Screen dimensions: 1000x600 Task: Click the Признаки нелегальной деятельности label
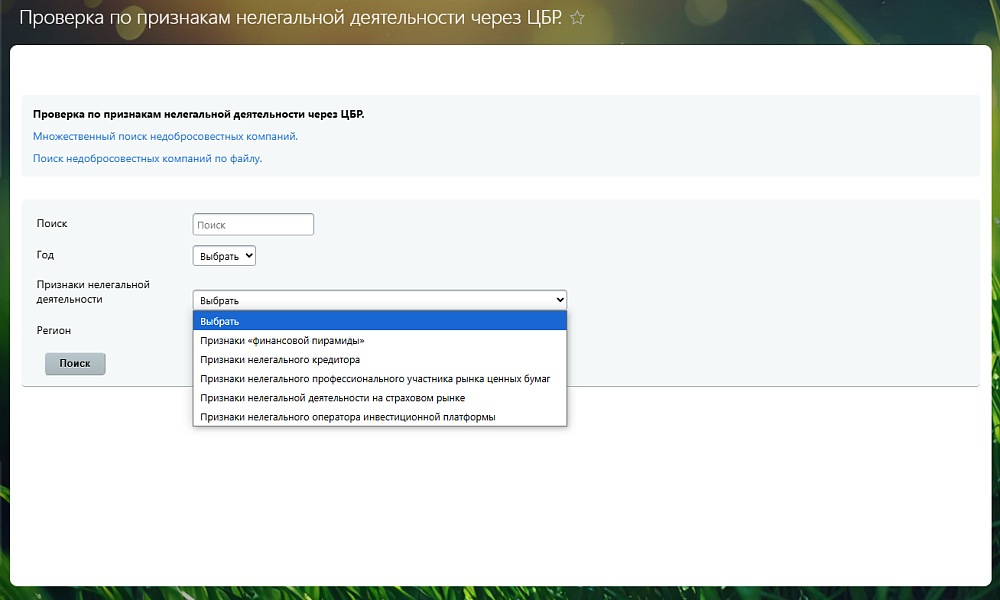point(92,291)
